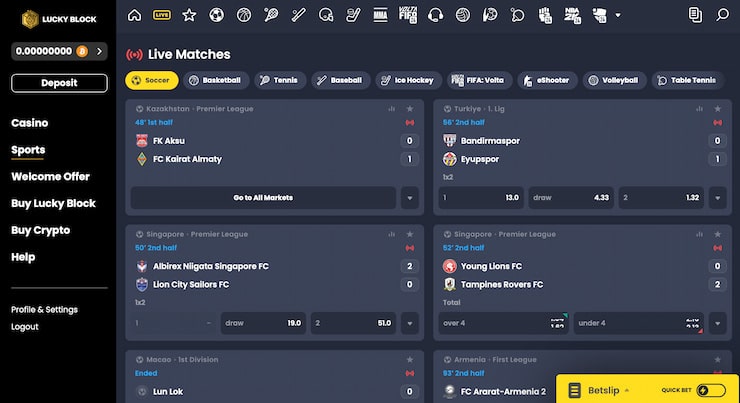Open the fist fighting game icon
This screenshot has width=740, height=403.
tap(545, 15)
